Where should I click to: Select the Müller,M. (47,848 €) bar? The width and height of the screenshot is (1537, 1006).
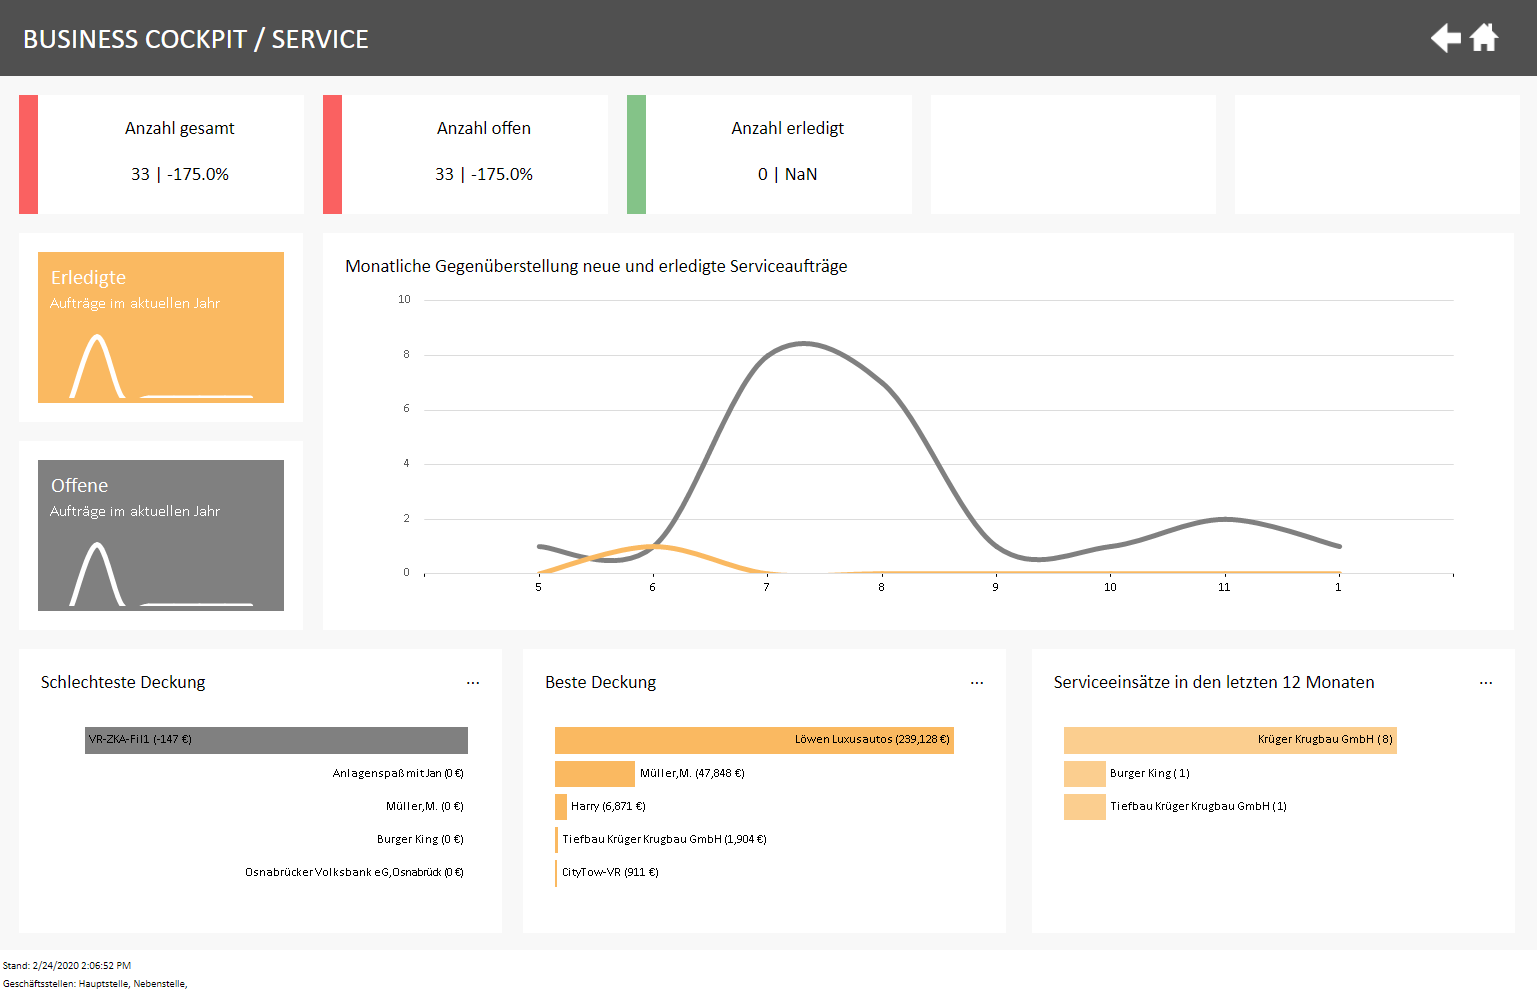coord(595,774)
